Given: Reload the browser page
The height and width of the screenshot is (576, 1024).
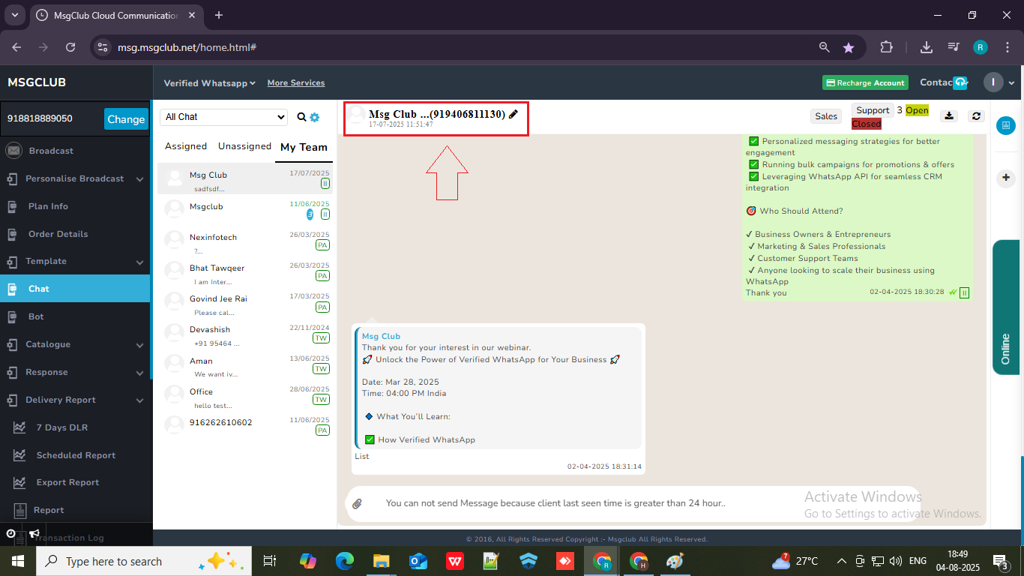Looking at the screenshot, I should (x=71, y=47).
